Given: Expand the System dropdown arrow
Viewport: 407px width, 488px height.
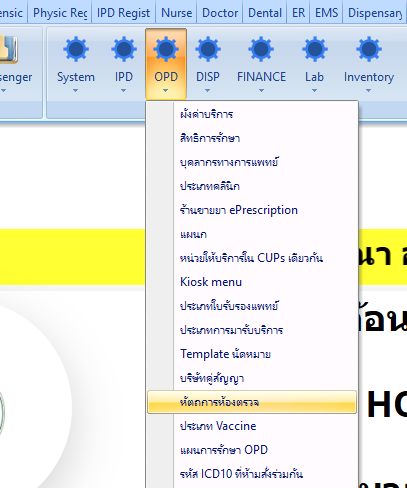Looking at the screenshot, I should coord(75,91).
